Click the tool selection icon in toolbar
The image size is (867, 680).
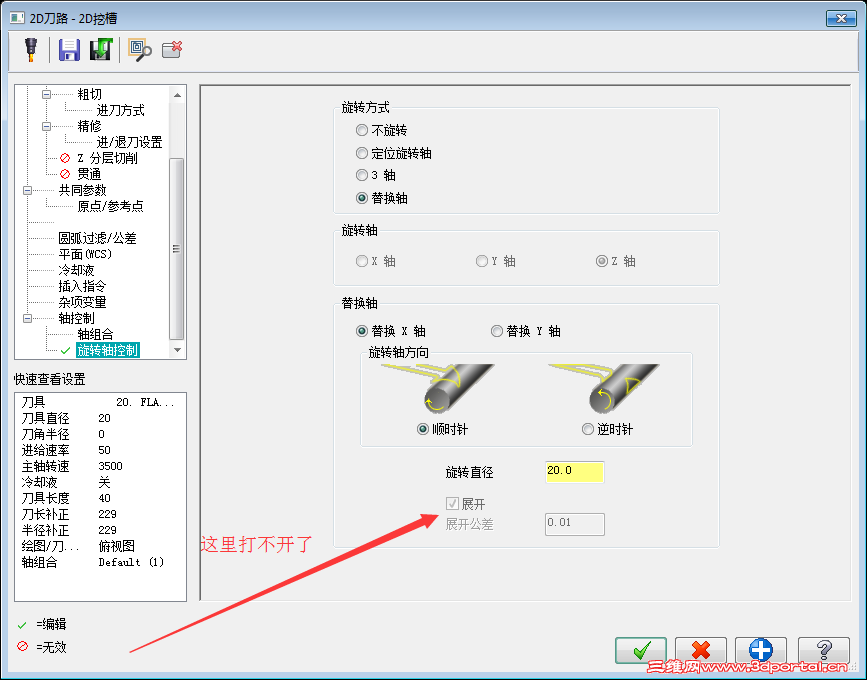[31, 50]
